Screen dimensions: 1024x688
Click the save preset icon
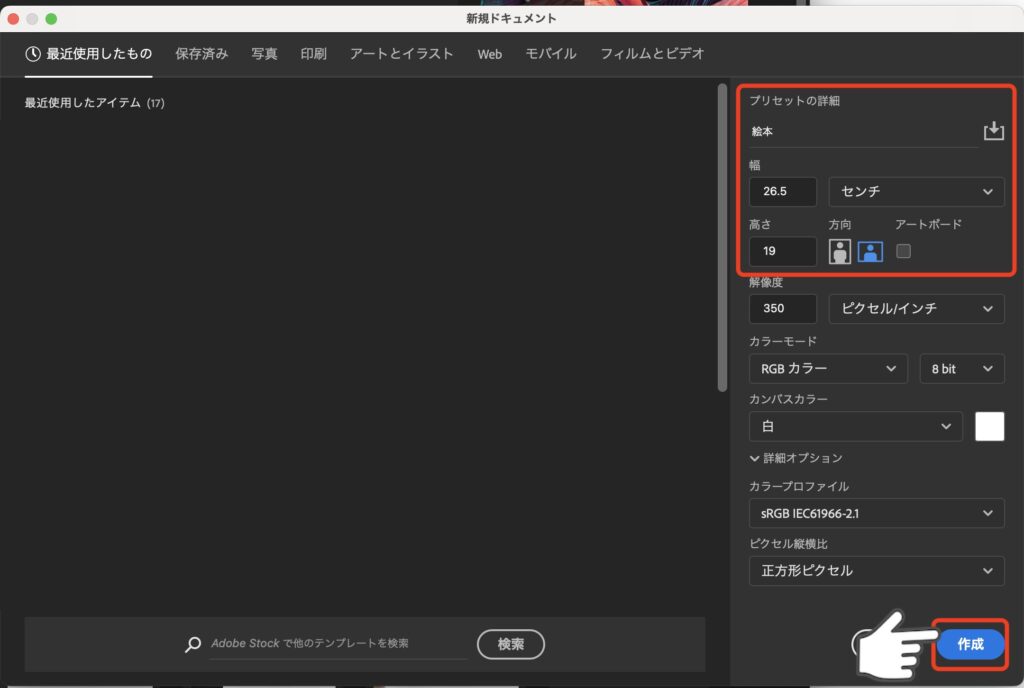click(x=993, y=131)
